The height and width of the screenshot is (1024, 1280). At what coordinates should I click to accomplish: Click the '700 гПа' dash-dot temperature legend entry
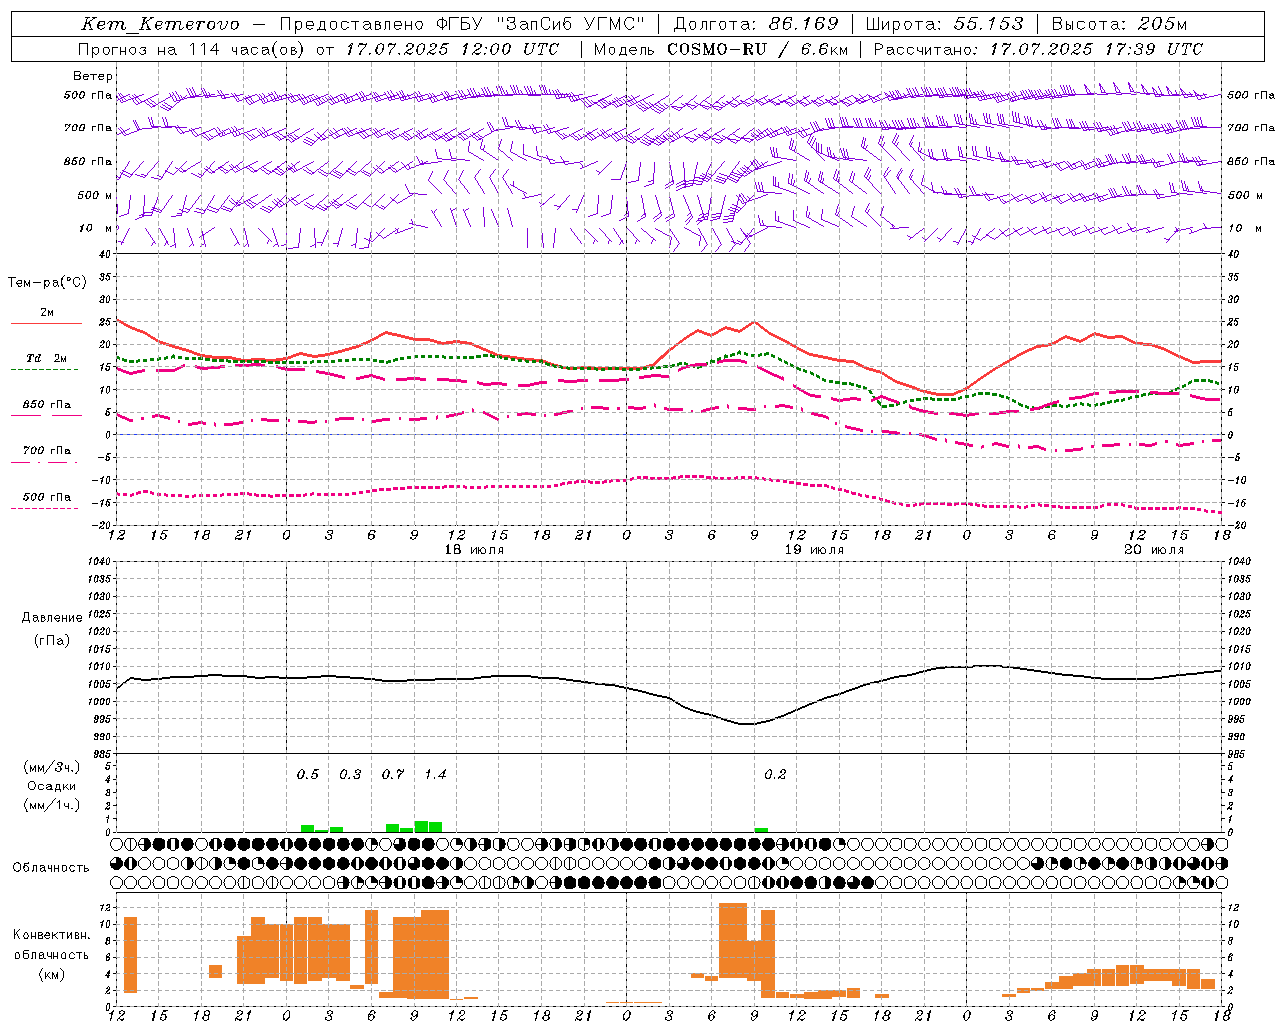coord(46,451)
